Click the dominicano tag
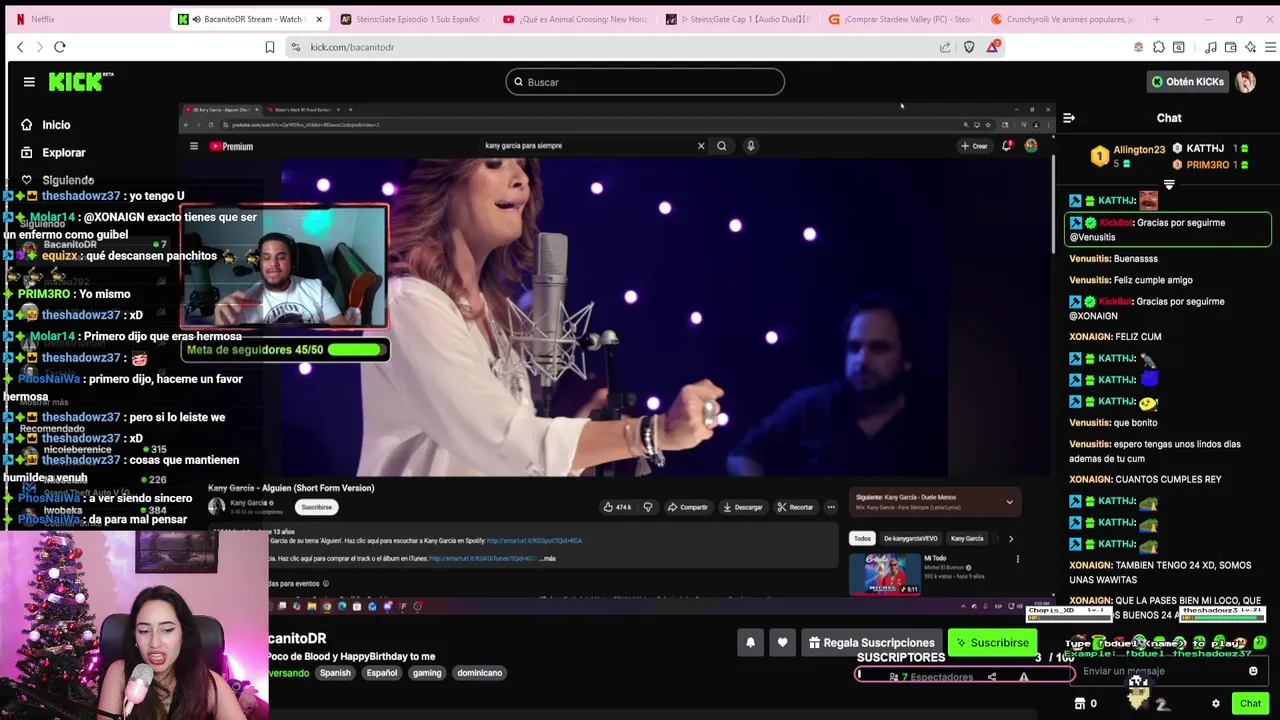Screen dimensions: 1280x720 tap(479, 673)
